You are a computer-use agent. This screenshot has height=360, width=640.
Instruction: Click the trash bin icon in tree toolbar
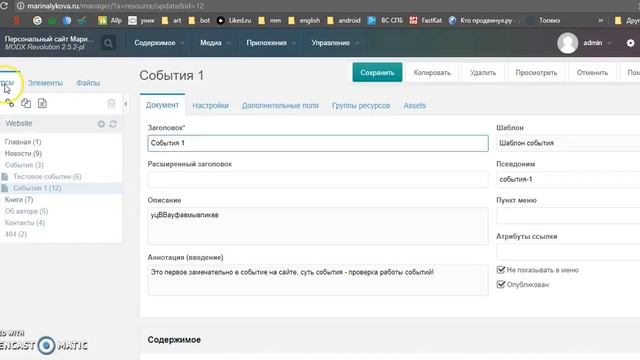pyautogui.click(x=111, y=103)
